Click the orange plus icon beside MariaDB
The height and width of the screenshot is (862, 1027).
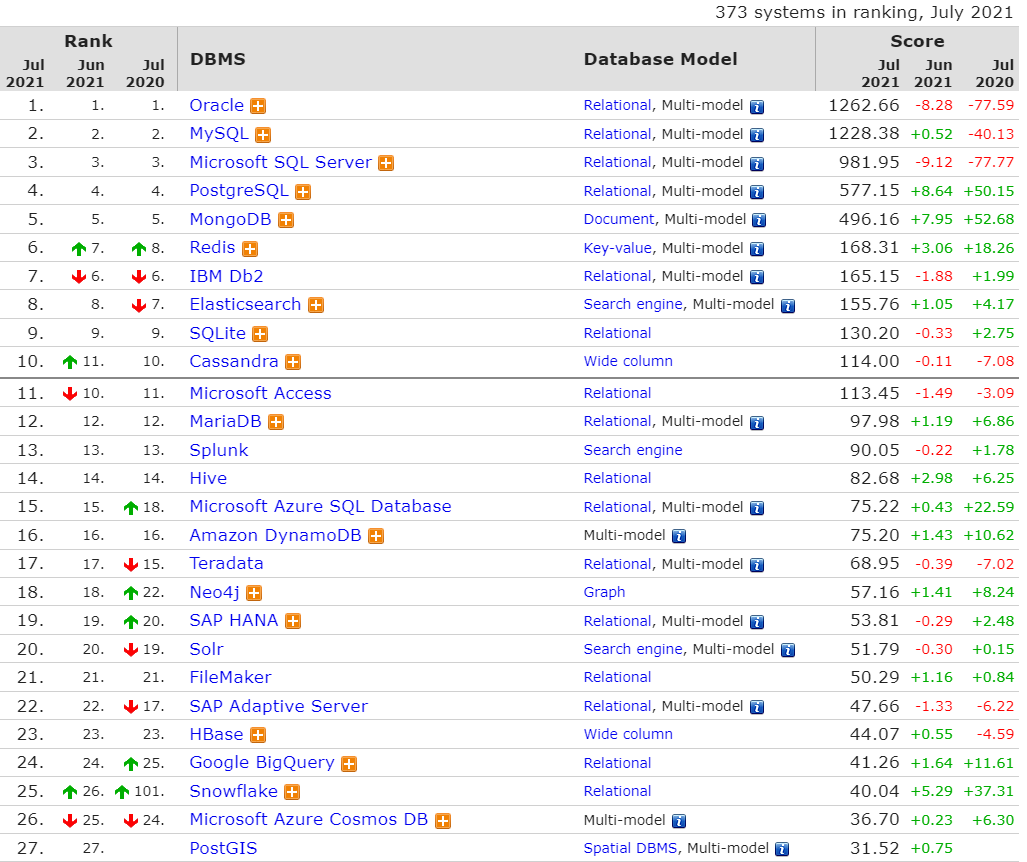tap(276, 422)
